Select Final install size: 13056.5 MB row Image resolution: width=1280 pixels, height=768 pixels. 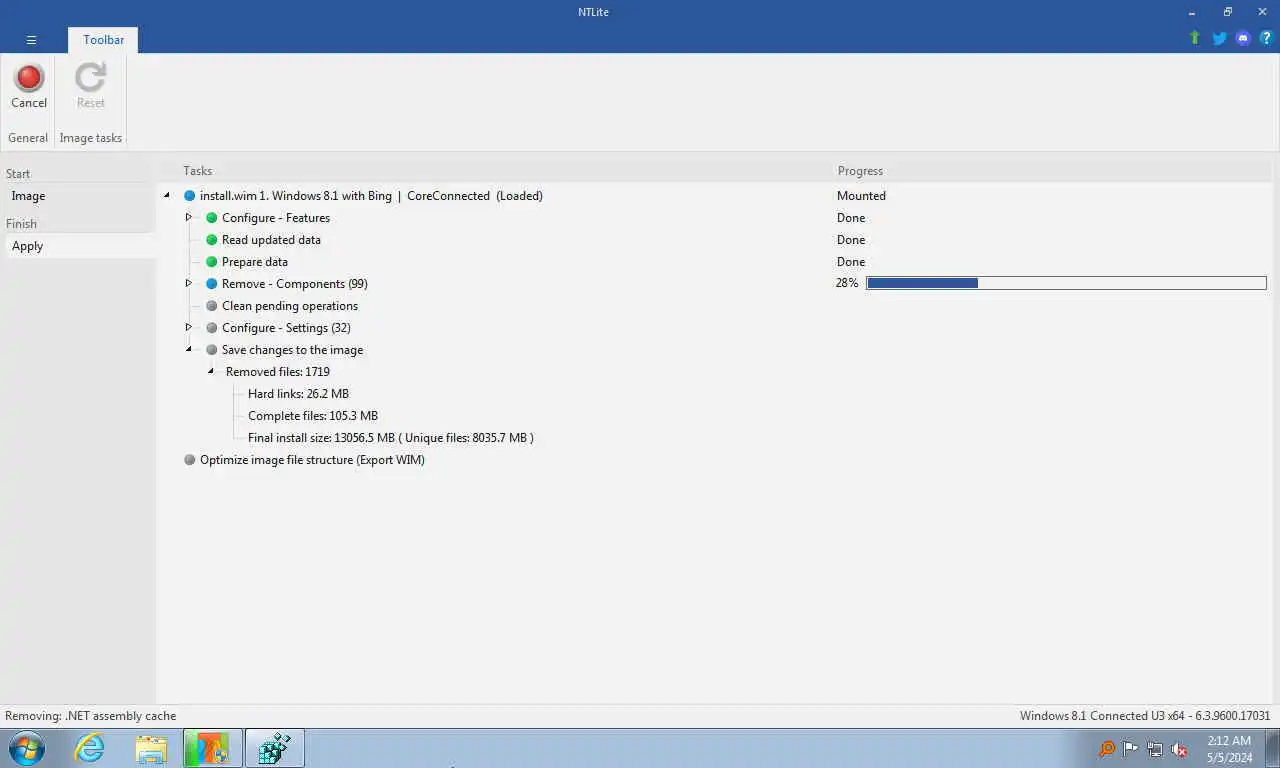pos(391,438)
